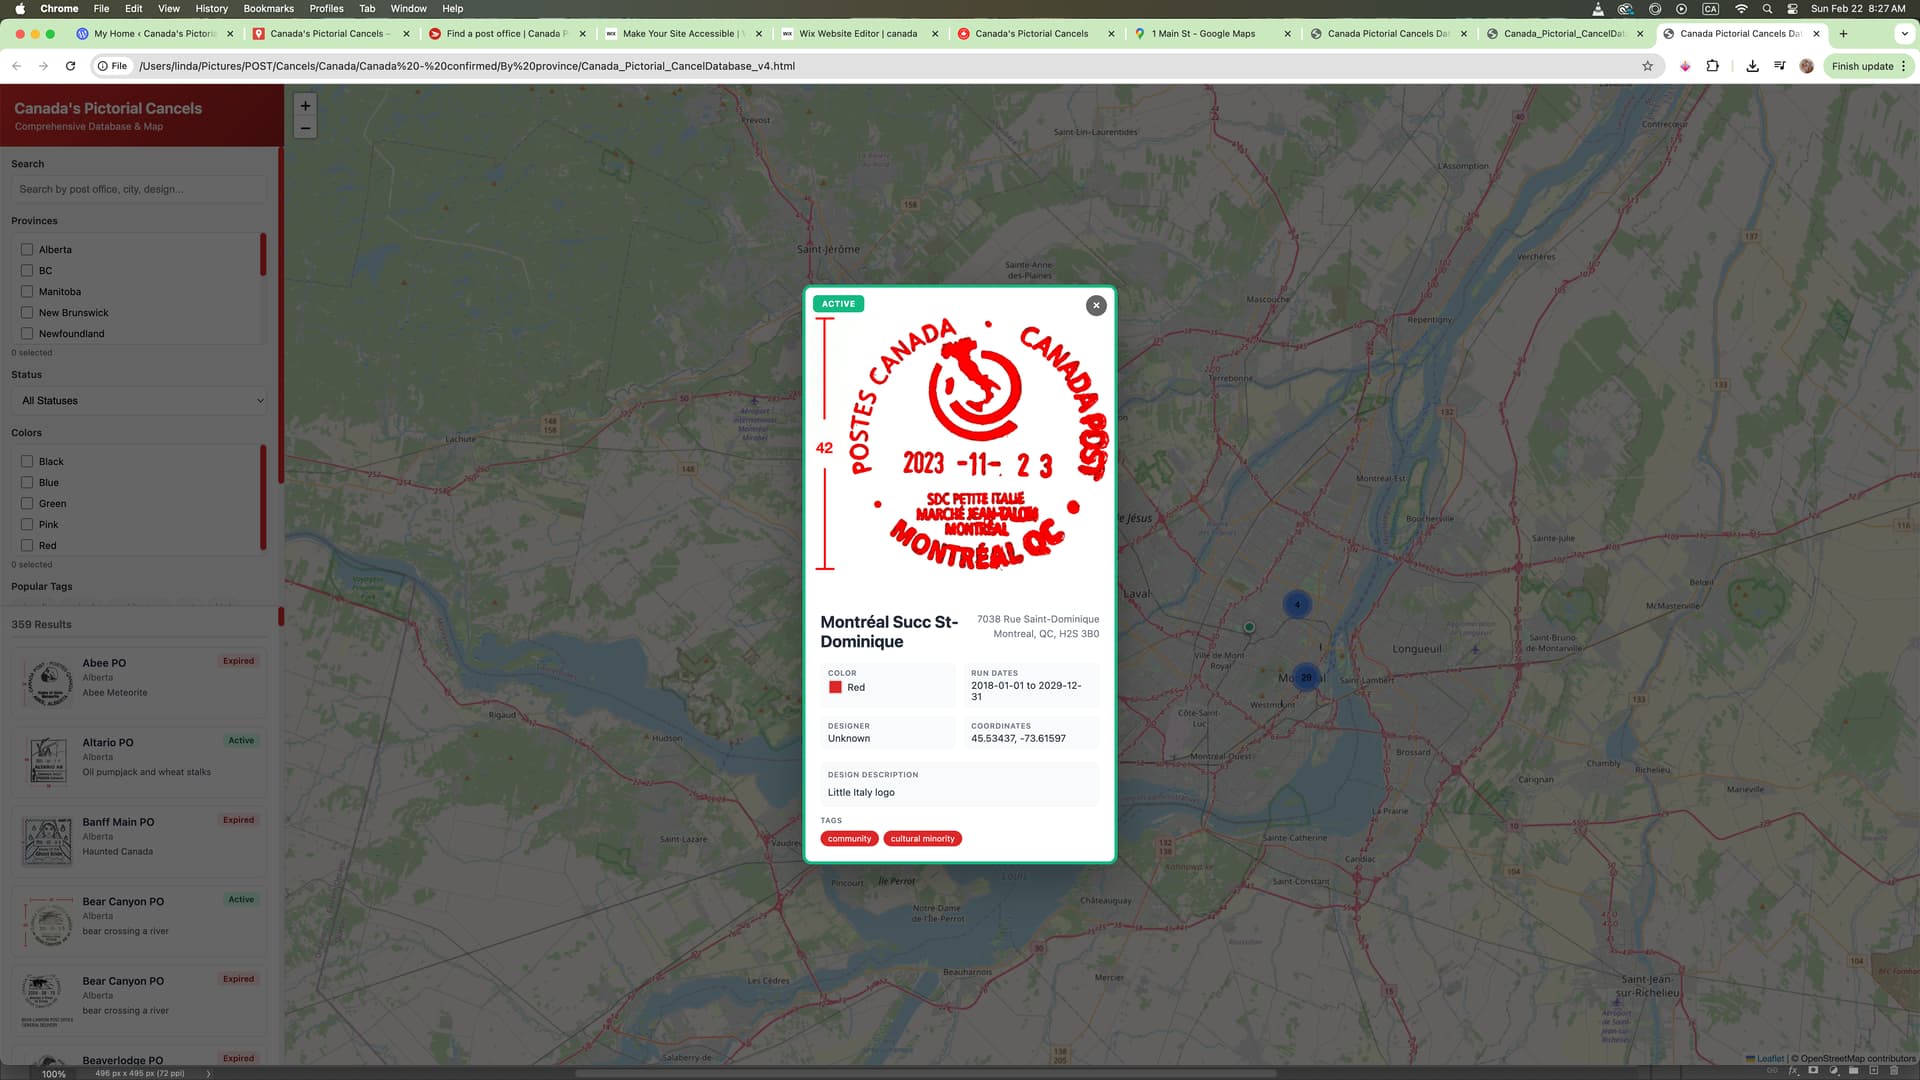Tick the Manitoba checkbox
The width and height of the screenshot is (1920, 1080).
(27, 292)
